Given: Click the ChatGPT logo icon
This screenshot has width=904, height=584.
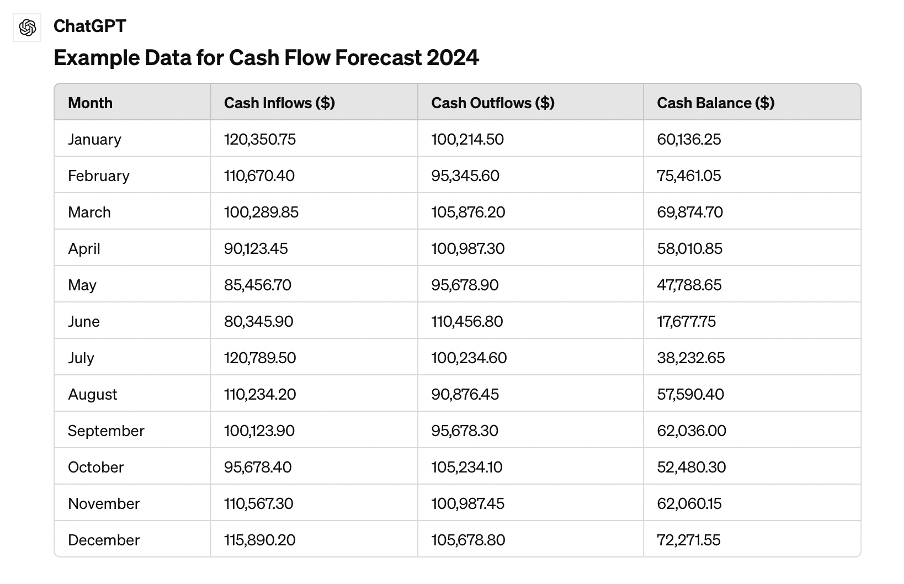Looking at the screenshot, I should point(28,27).
